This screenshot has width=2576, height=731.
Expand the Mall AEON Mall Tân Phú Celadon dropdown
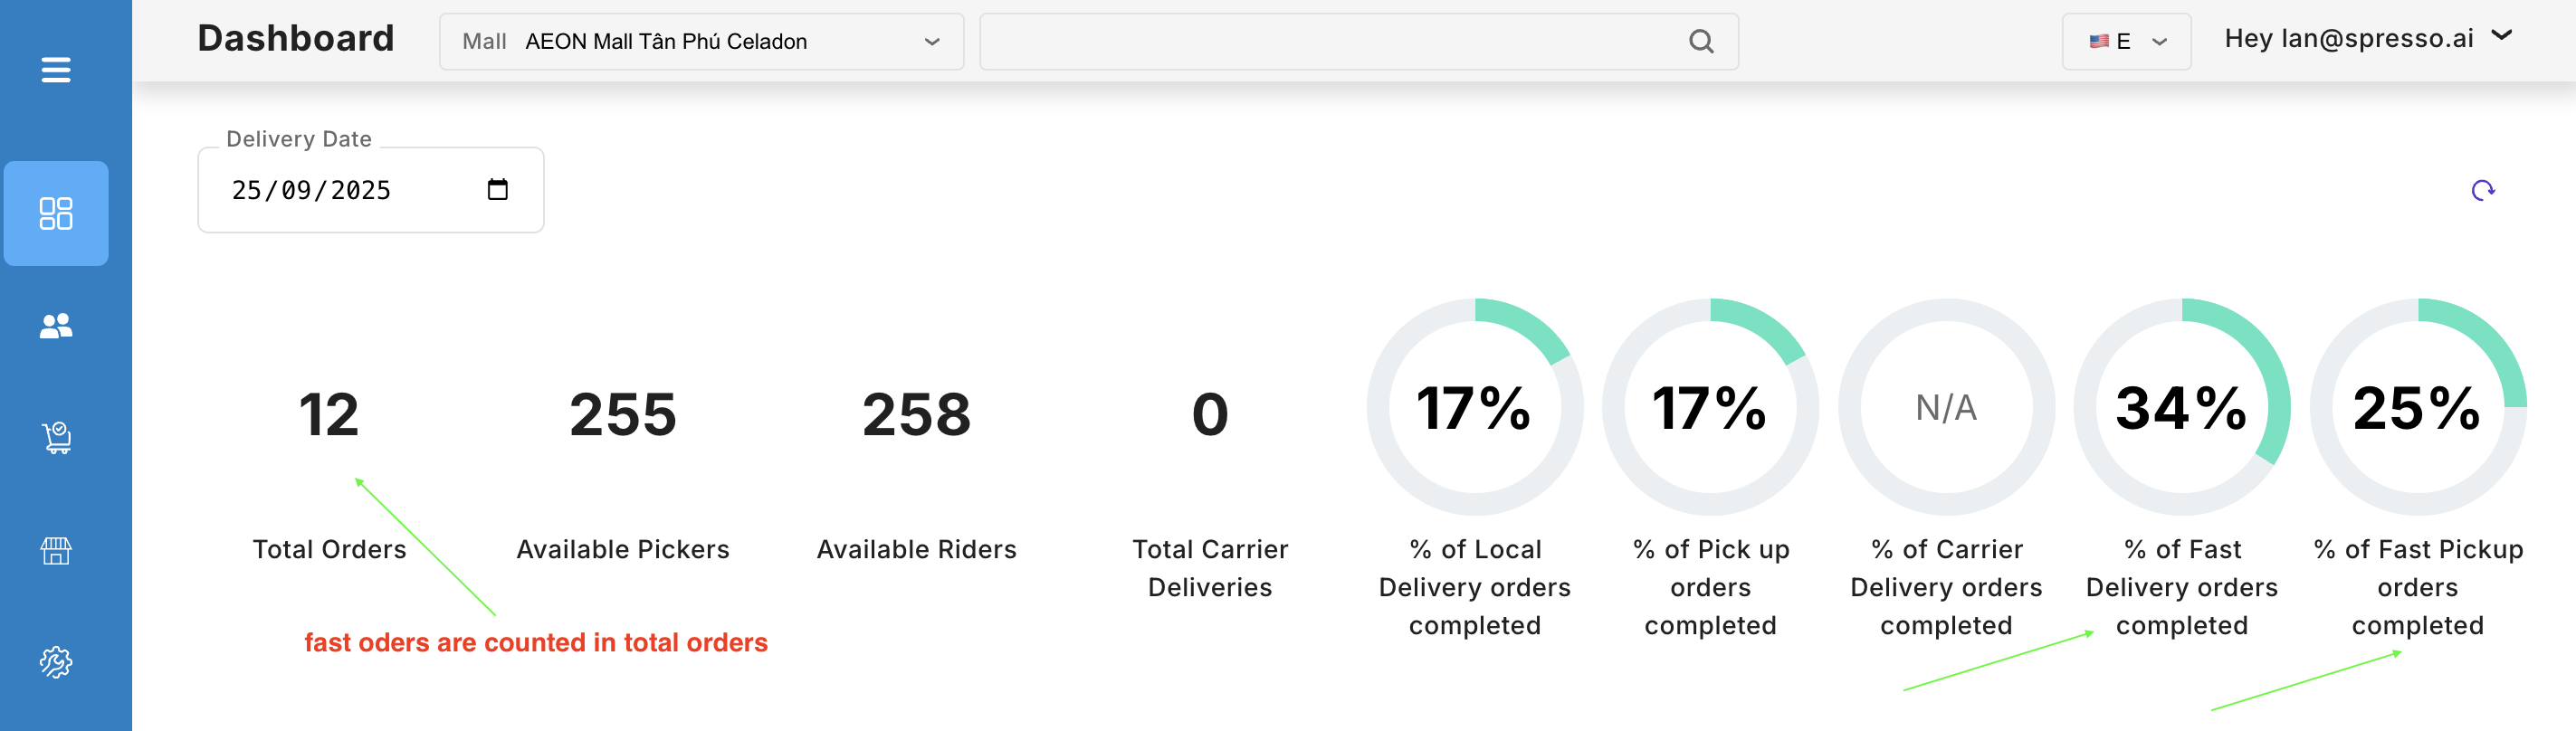(701, 41)
